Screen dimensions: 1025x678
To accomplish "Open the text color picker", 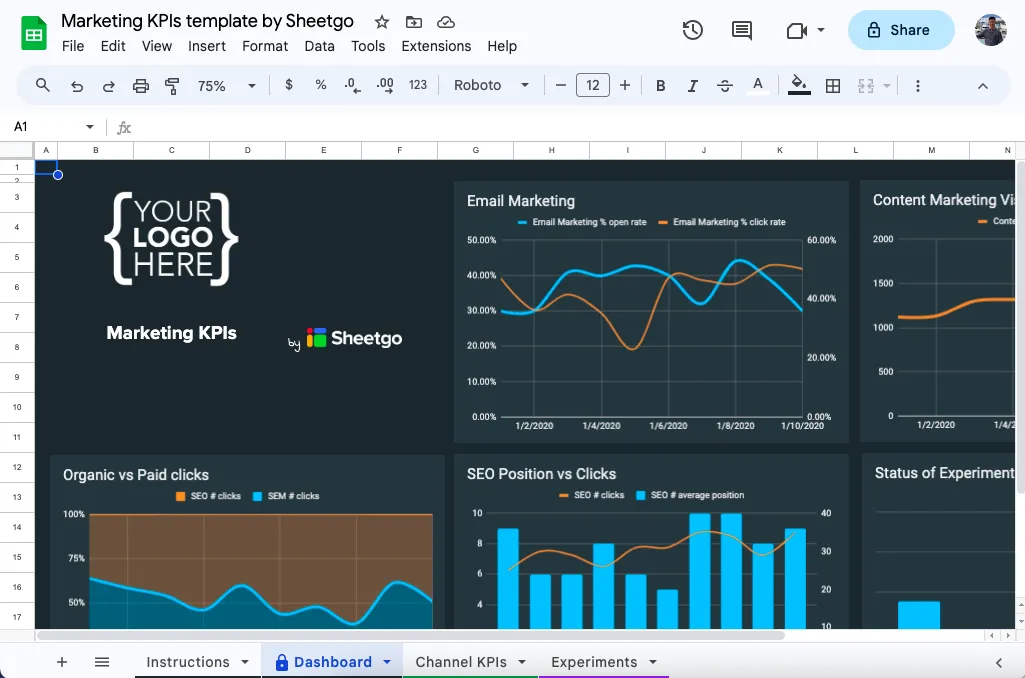I will tap(758, 86).
